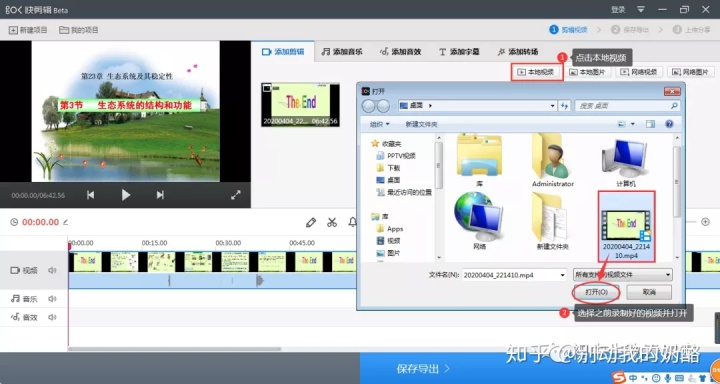Switch to the 添加剪辑 tab

(283, 52)
